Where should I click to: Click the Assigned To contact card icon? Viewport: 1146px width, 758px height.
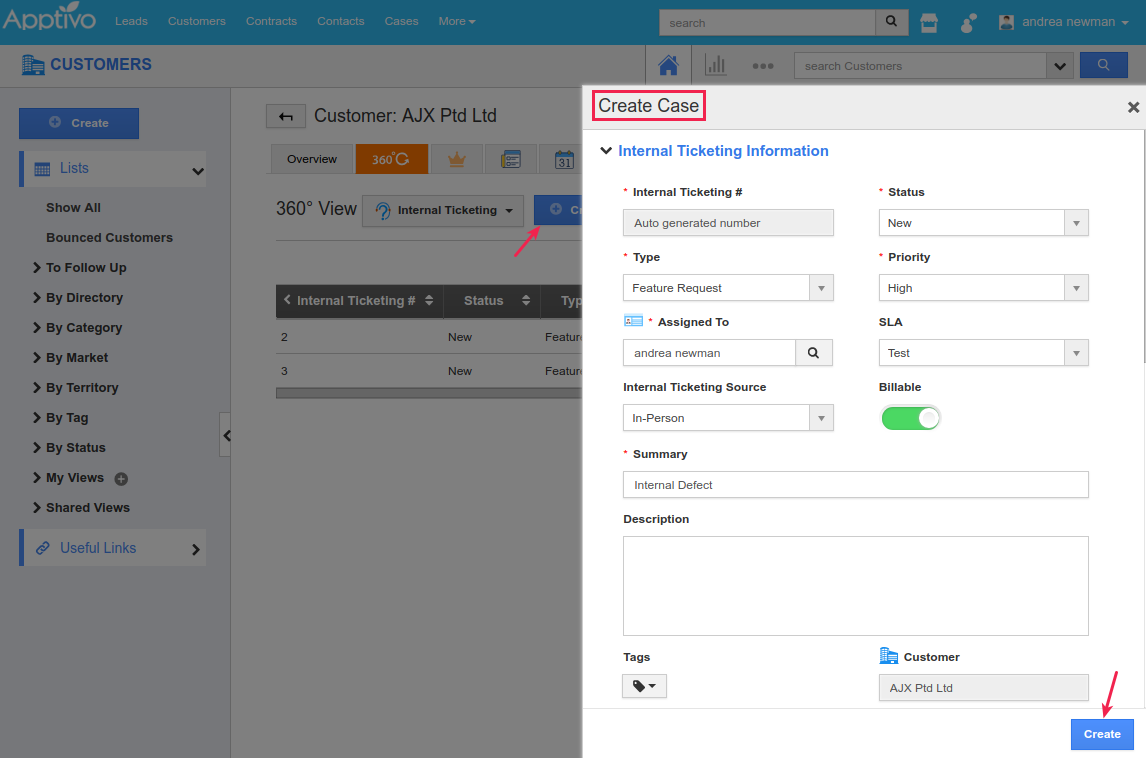(633, 321)
